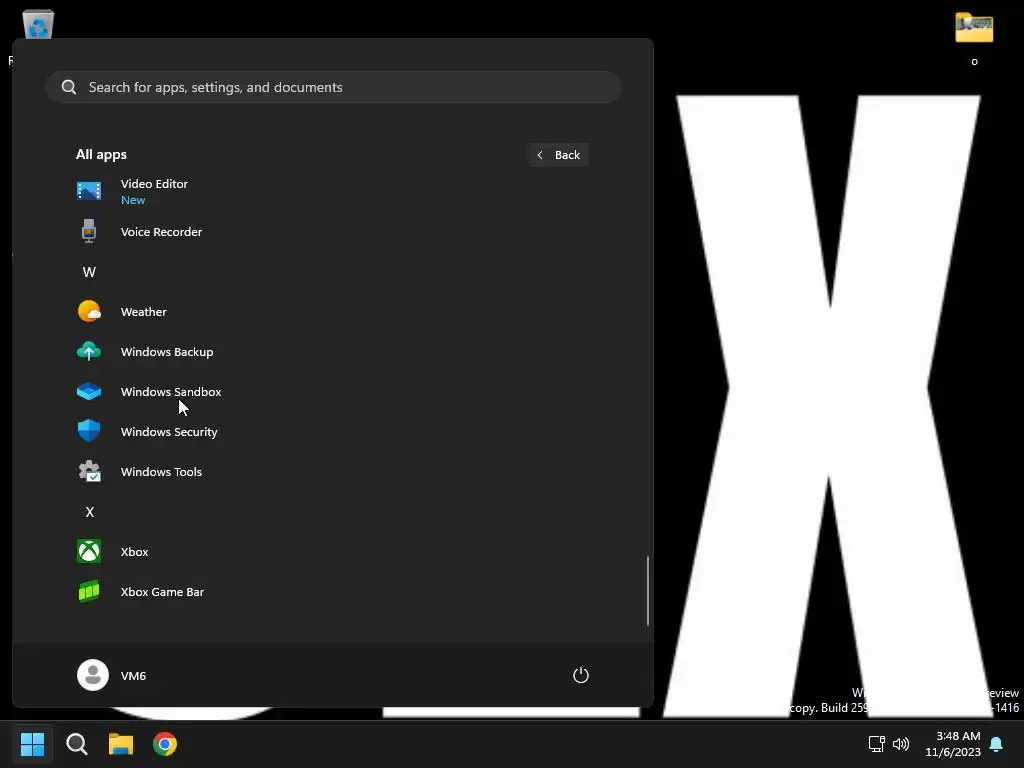Click the 'Windows Security' label text

tap(169, 432)
